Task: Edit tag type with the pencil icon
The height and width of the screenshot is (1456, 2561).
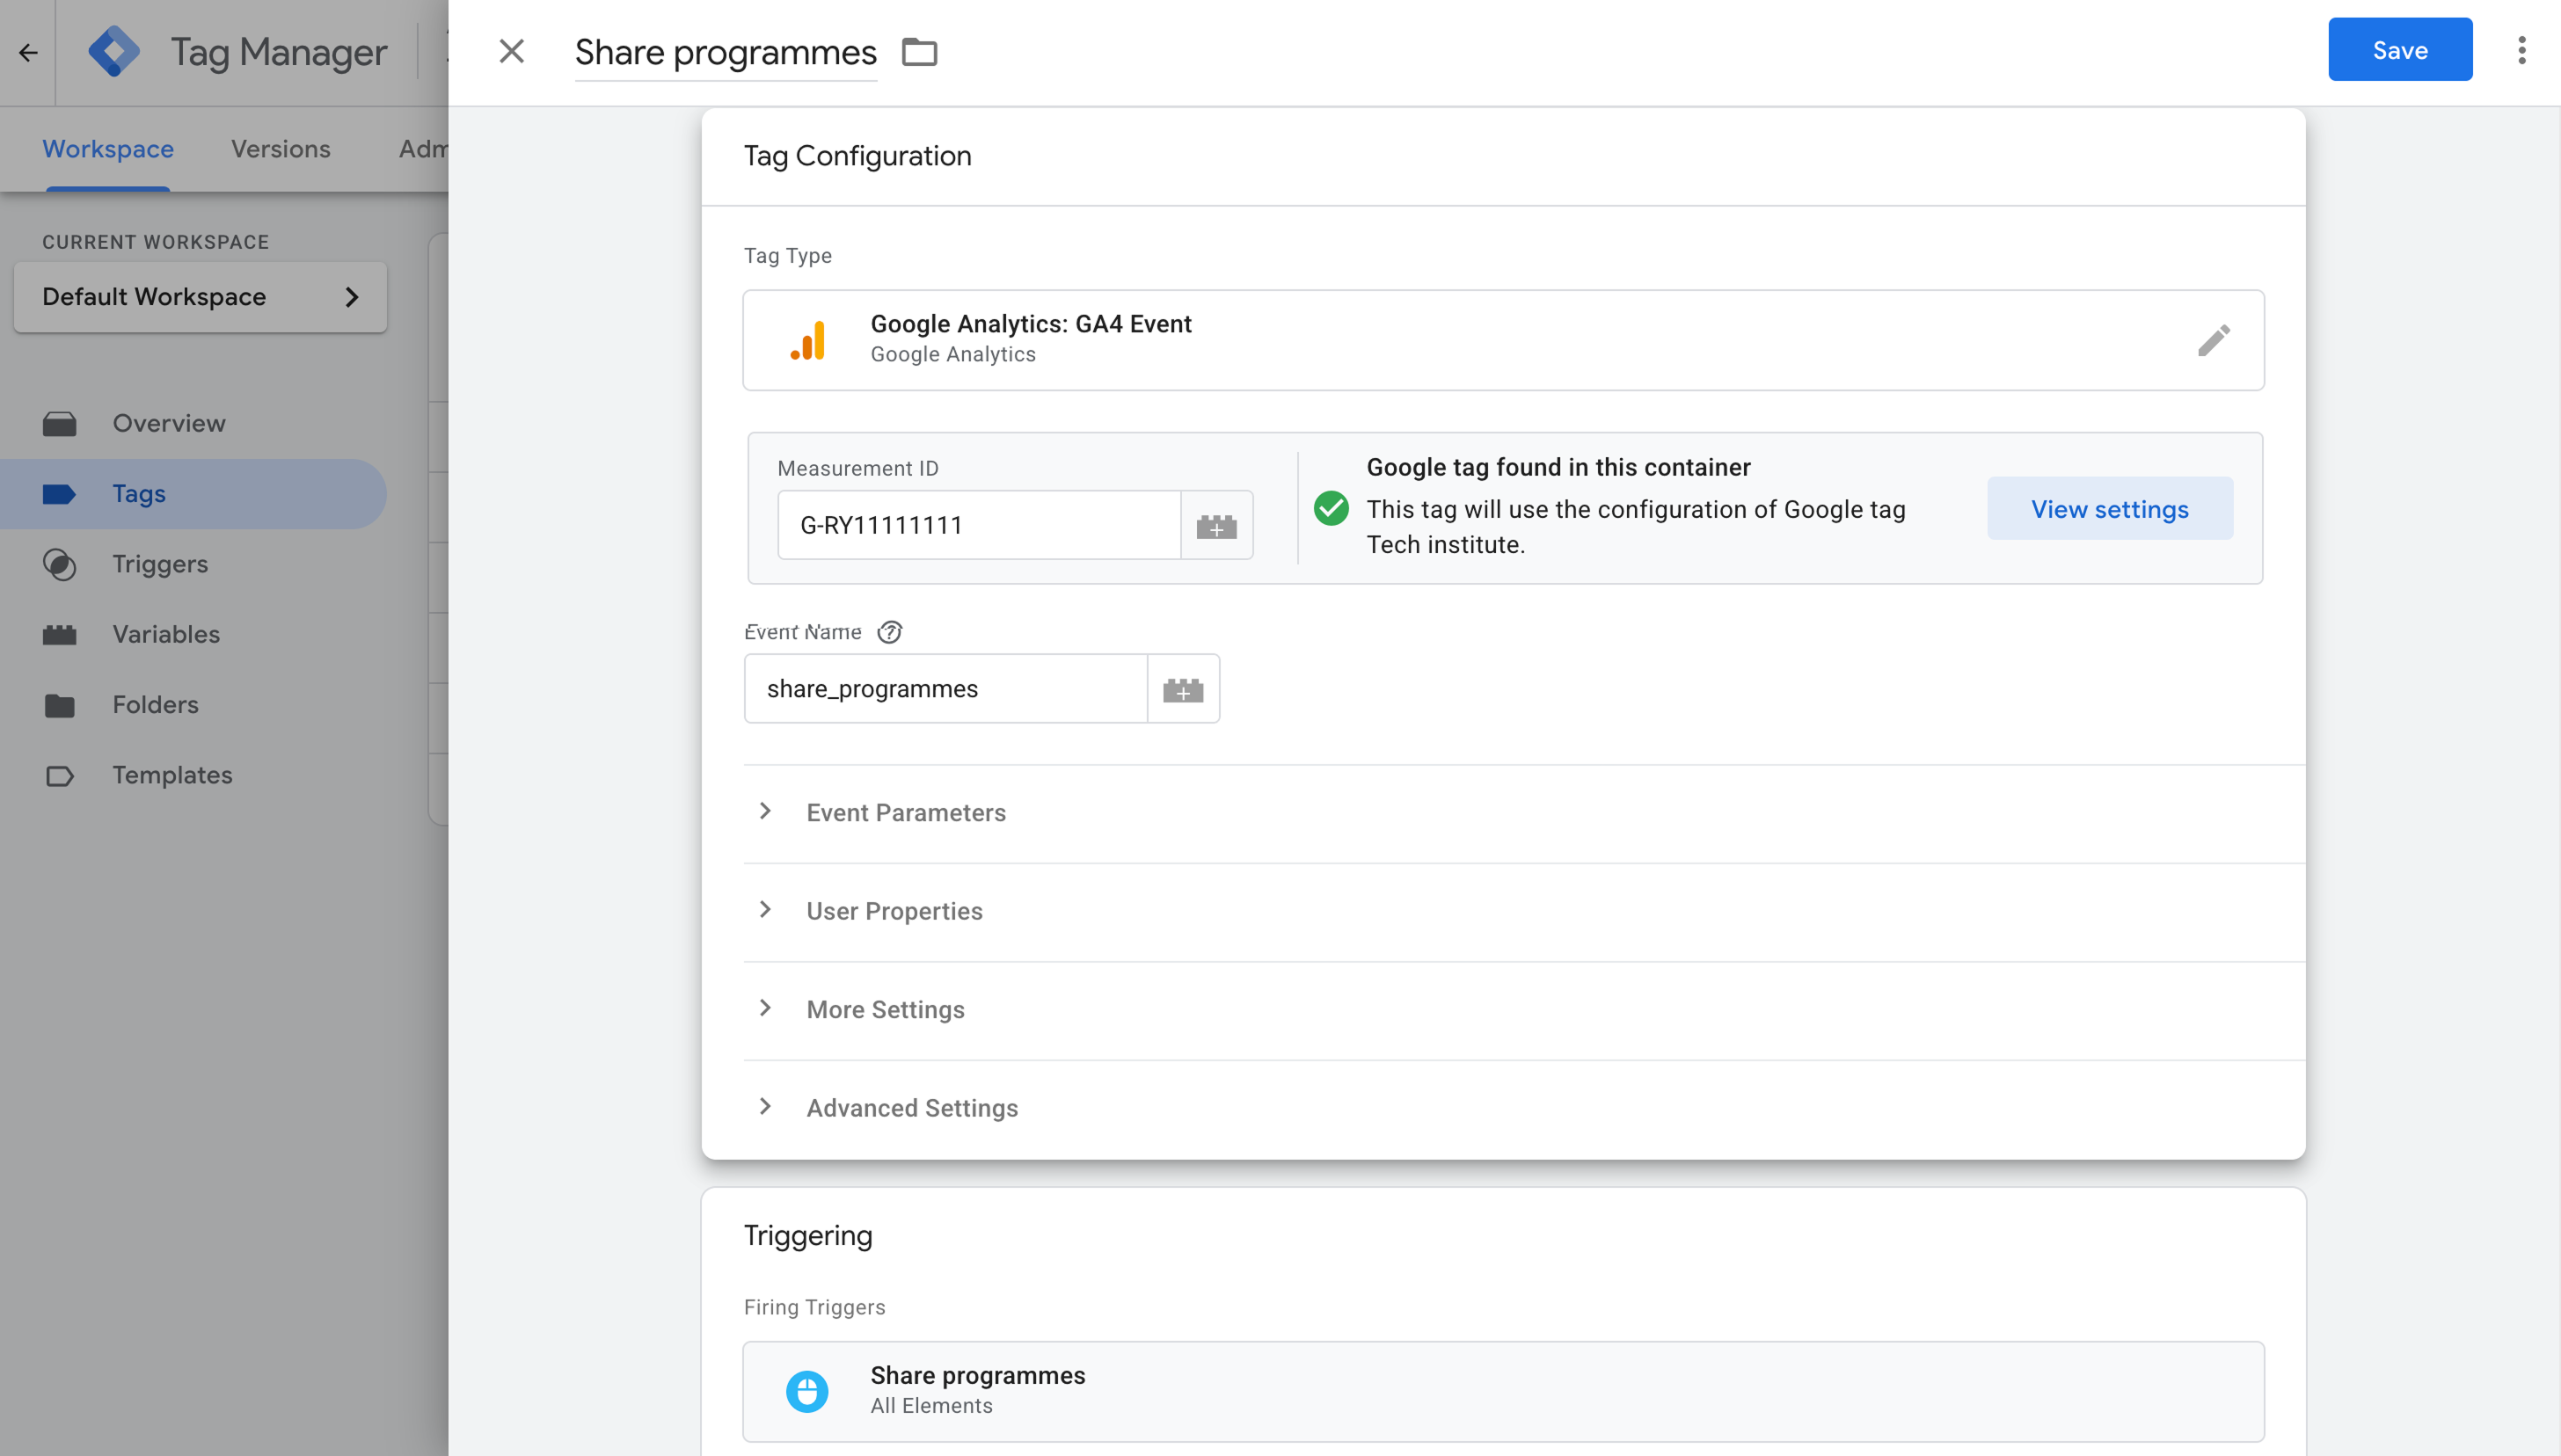Action: 2213,340
